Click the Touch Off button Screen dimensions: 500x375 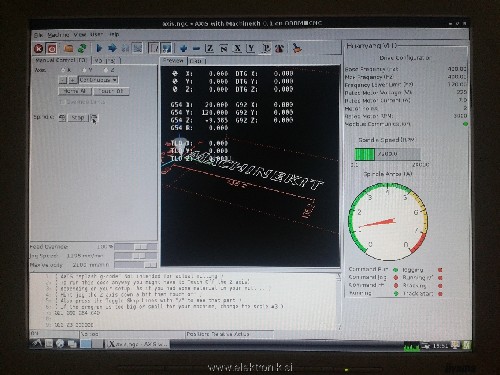tap(111, 91)
